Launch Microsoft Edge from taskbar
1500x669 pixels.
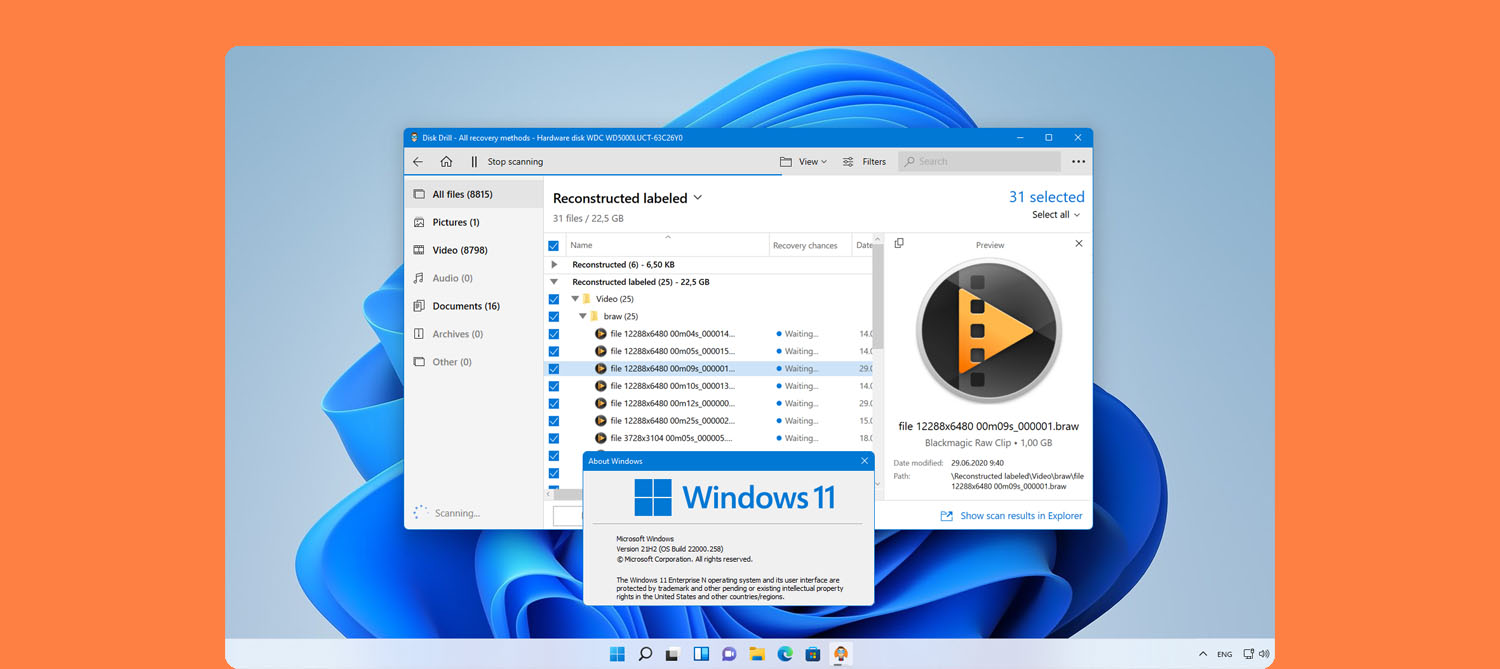(785, 654)
